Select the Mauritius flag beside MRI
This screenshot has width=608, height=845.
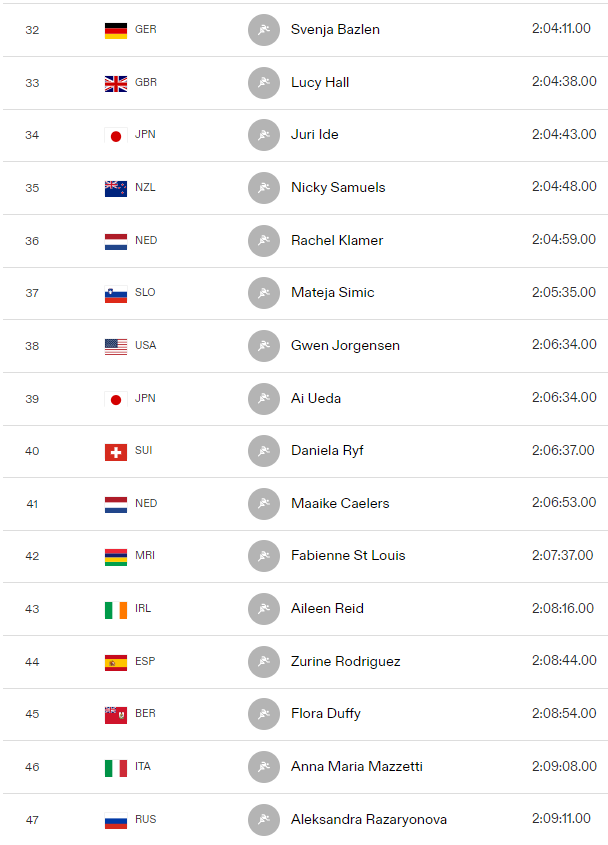click(116, 557)
